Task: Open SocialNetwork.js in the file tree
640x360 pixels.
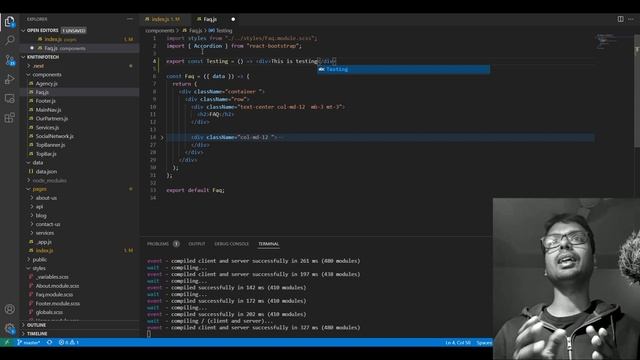Action: 54,136
